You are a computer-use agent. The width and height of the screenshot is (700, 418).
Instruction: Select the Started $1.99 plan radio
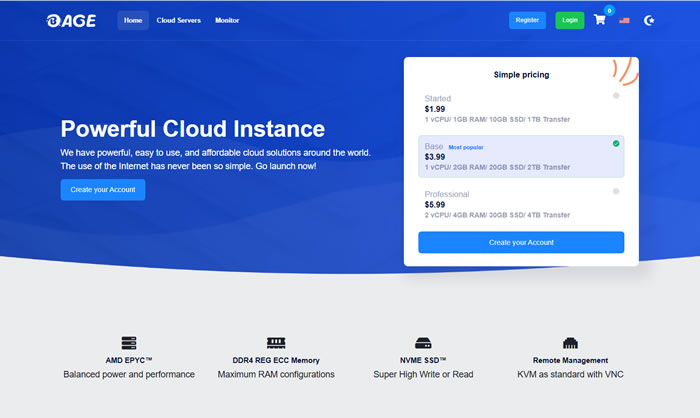click(x=616, y=96)
